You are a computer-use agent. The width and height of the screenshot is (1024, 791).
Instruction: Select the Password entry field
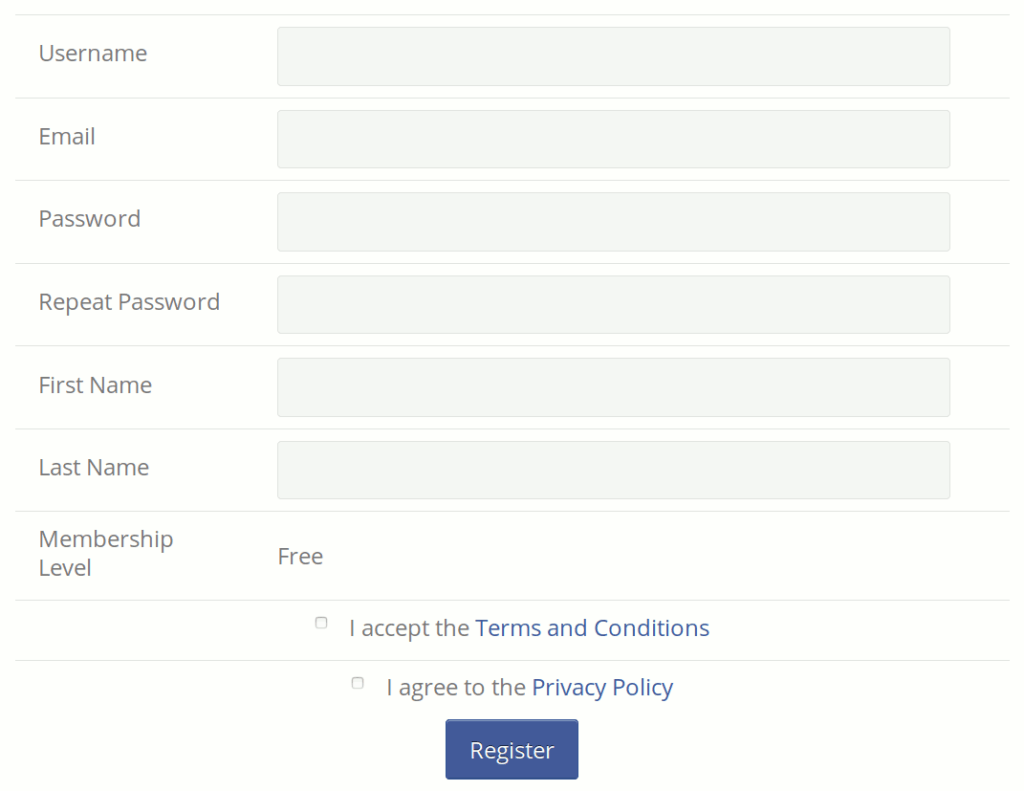tap(613, 222)
